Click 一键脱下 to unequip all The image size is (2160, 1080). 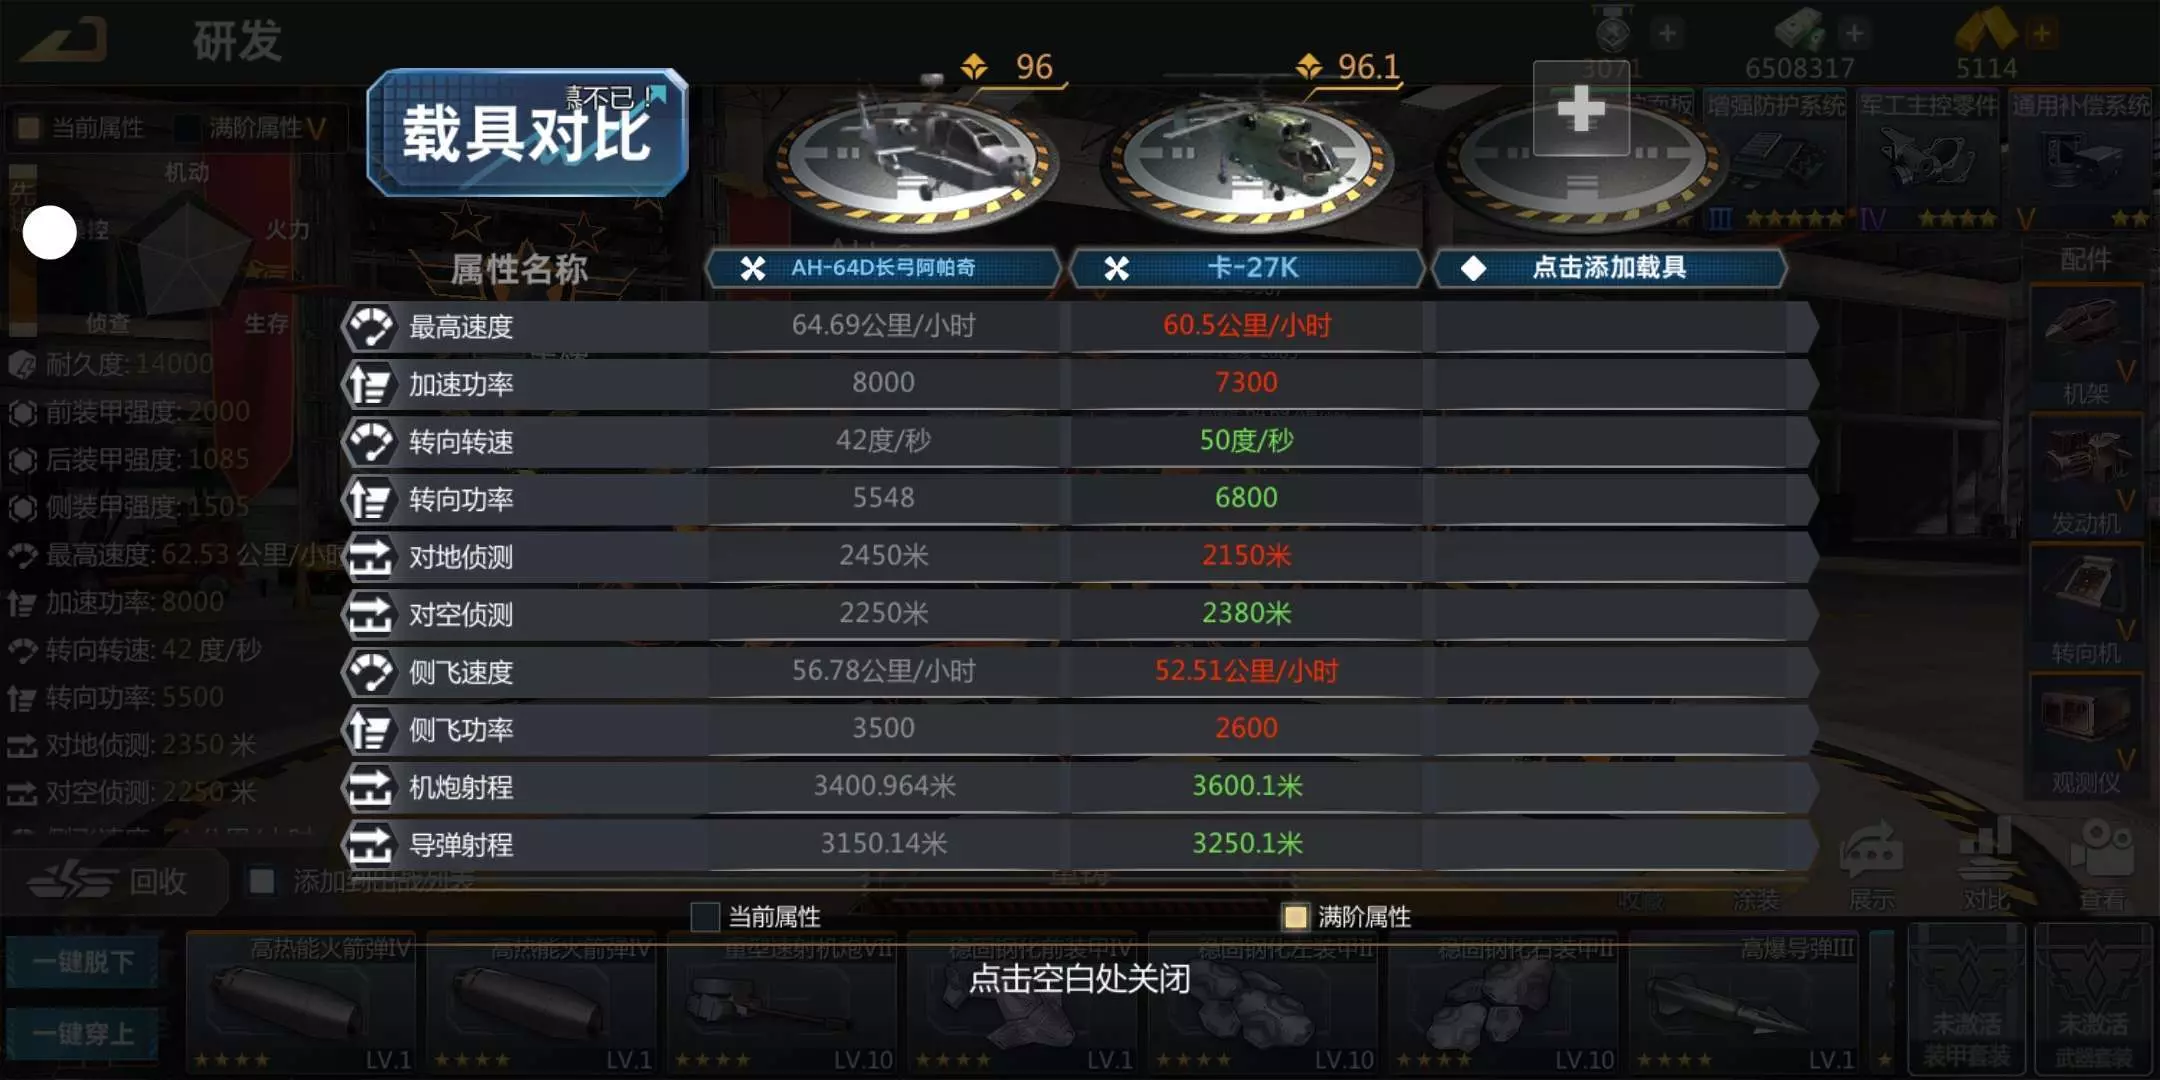coord(83,962)
